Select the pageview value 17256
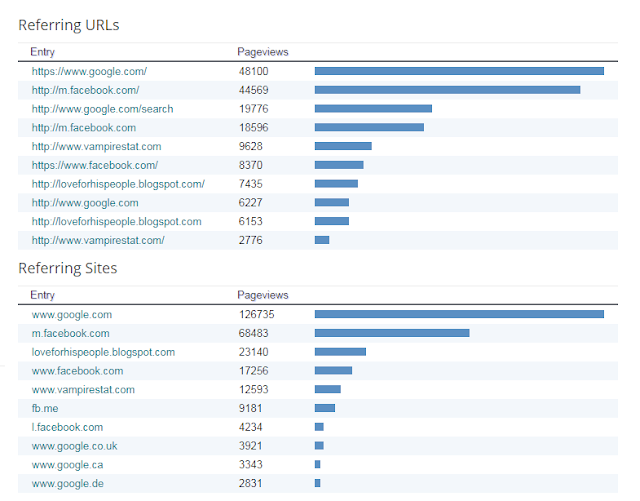This screenshot has height=501, width=640. tap(253, 371)
